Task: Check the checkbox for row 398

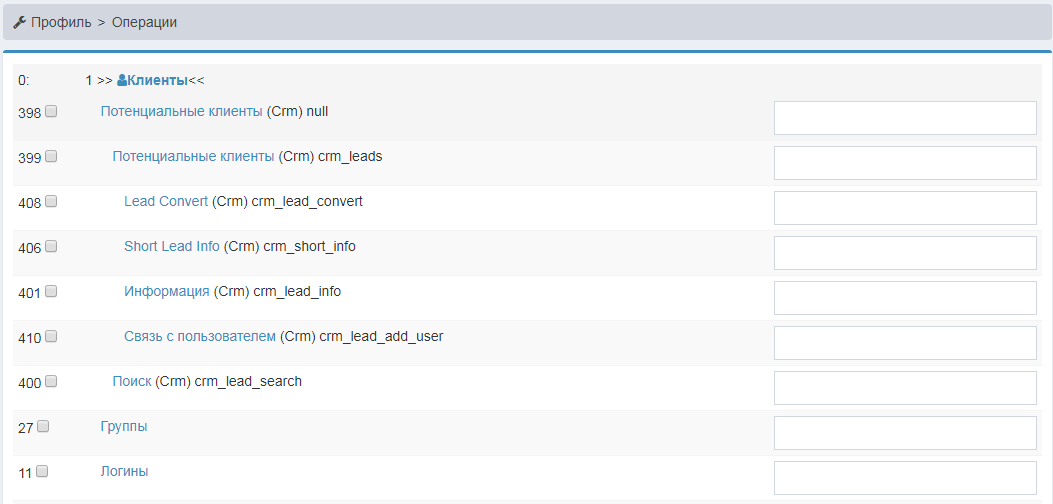Action: (51, 112)
